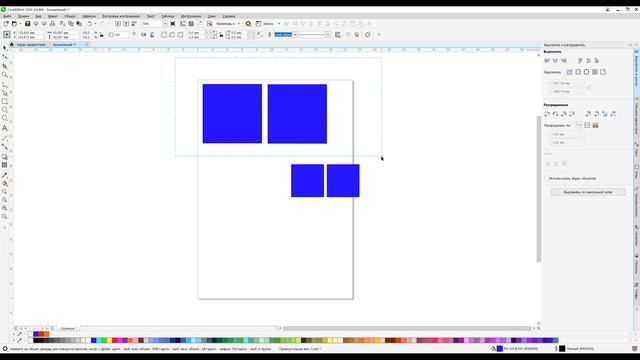Click the rotation angle field
Image resolution: width=640 pixels, height=360 pixels.
120,35
